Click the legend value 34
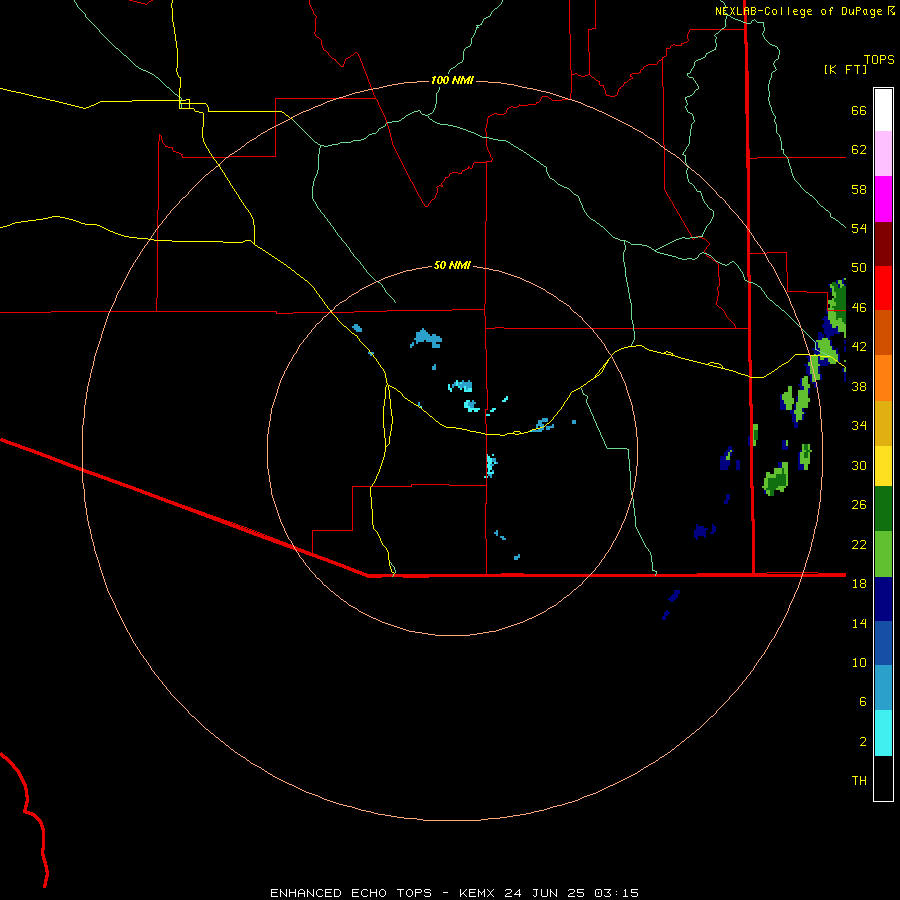Viewport: 900px width, 900px height. tap(859, 426)
